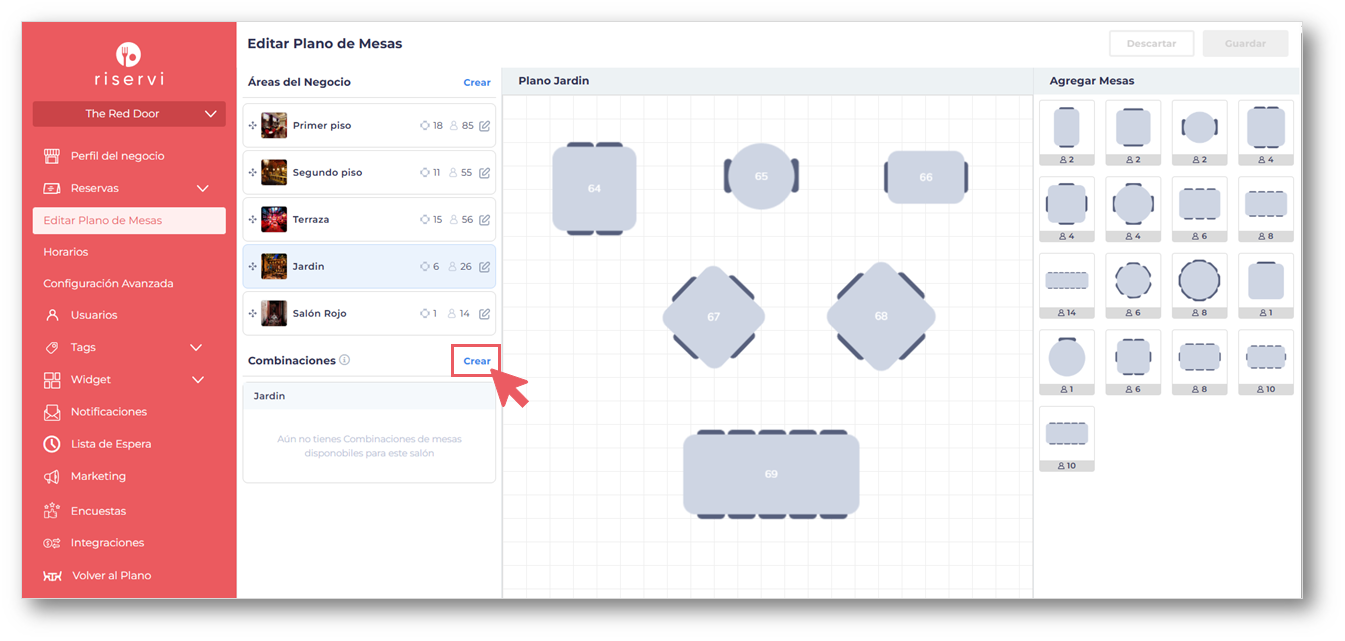Edit the Jardin area pencil icon
The width and height of the screenshot is (1345, 641).
pos(485,267)
